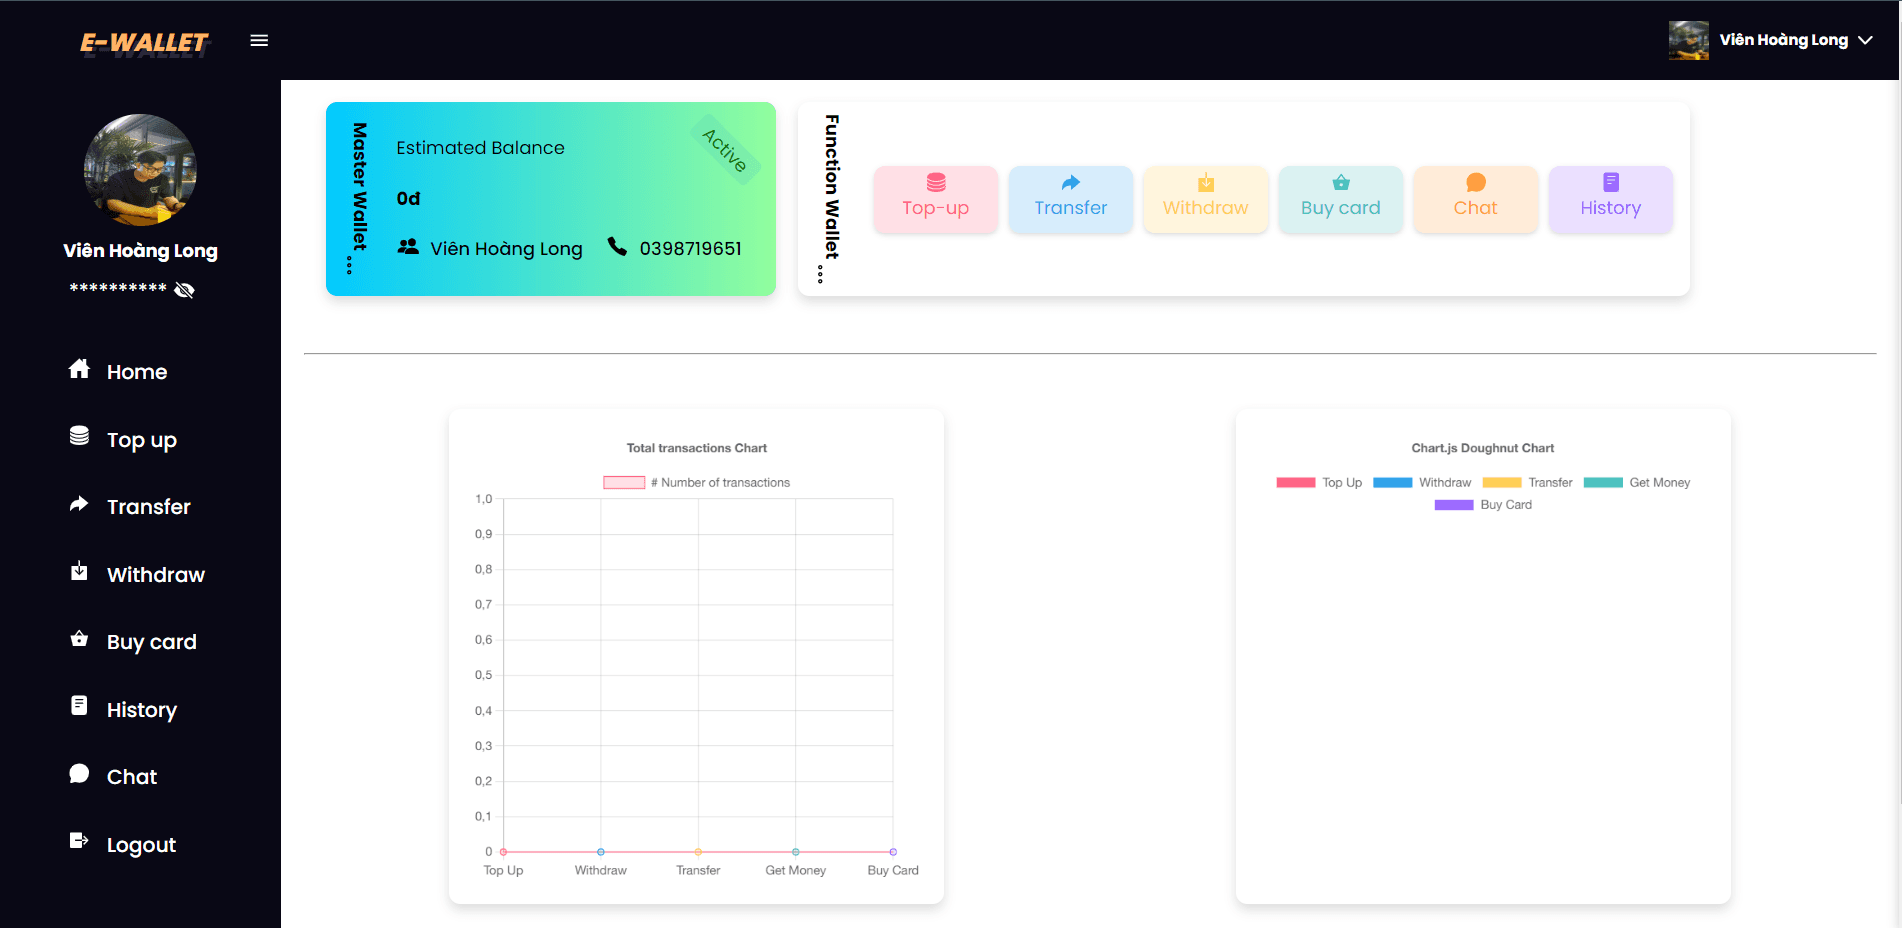The height and width of the screenshot is (928, 1902).
Task: Open Transfer page from sidebar
Action: click(x=149, y=507)
